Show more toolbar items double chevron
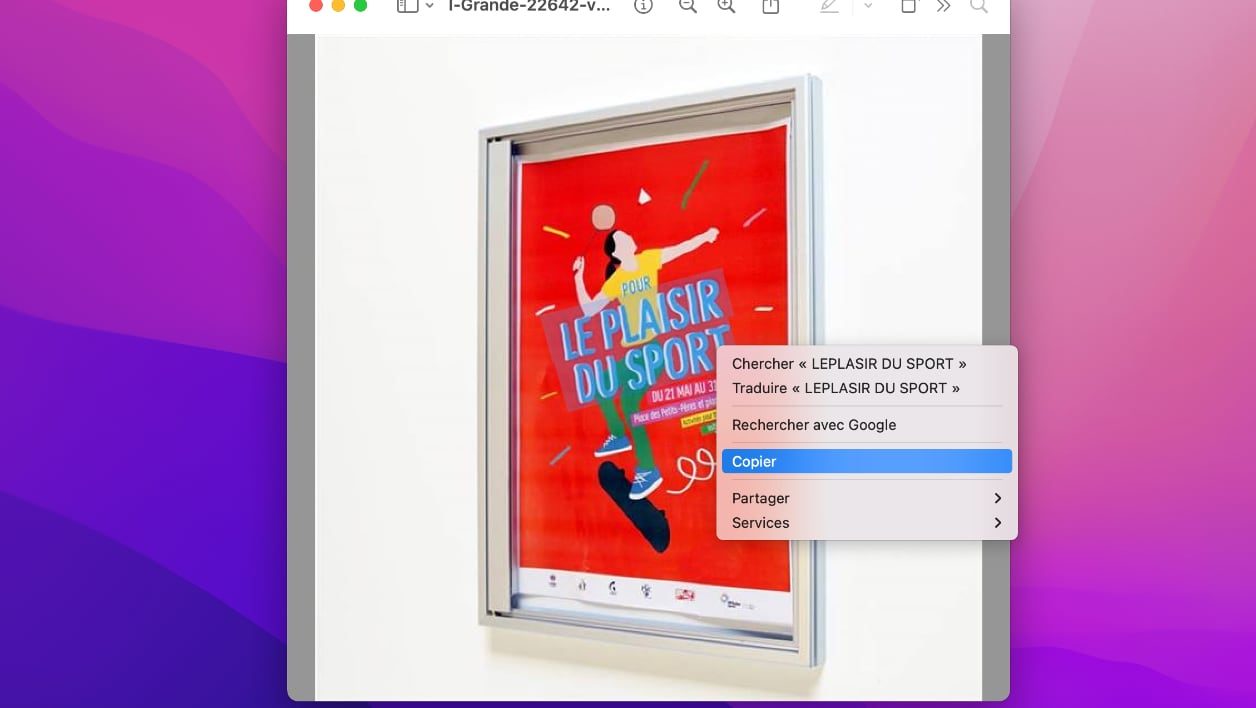 943,6
